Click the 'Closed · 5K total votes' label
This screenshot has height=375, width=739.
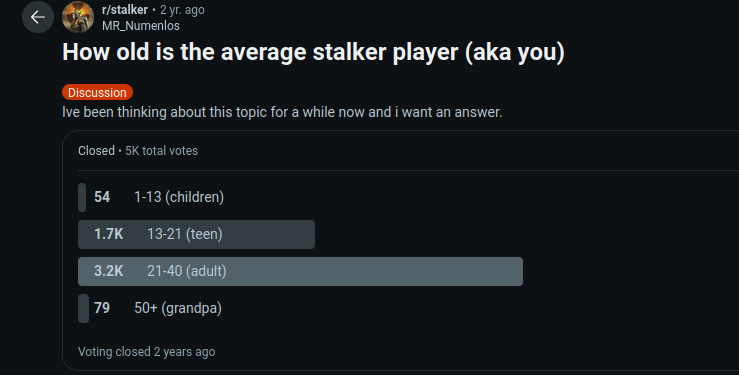(138, 151)
